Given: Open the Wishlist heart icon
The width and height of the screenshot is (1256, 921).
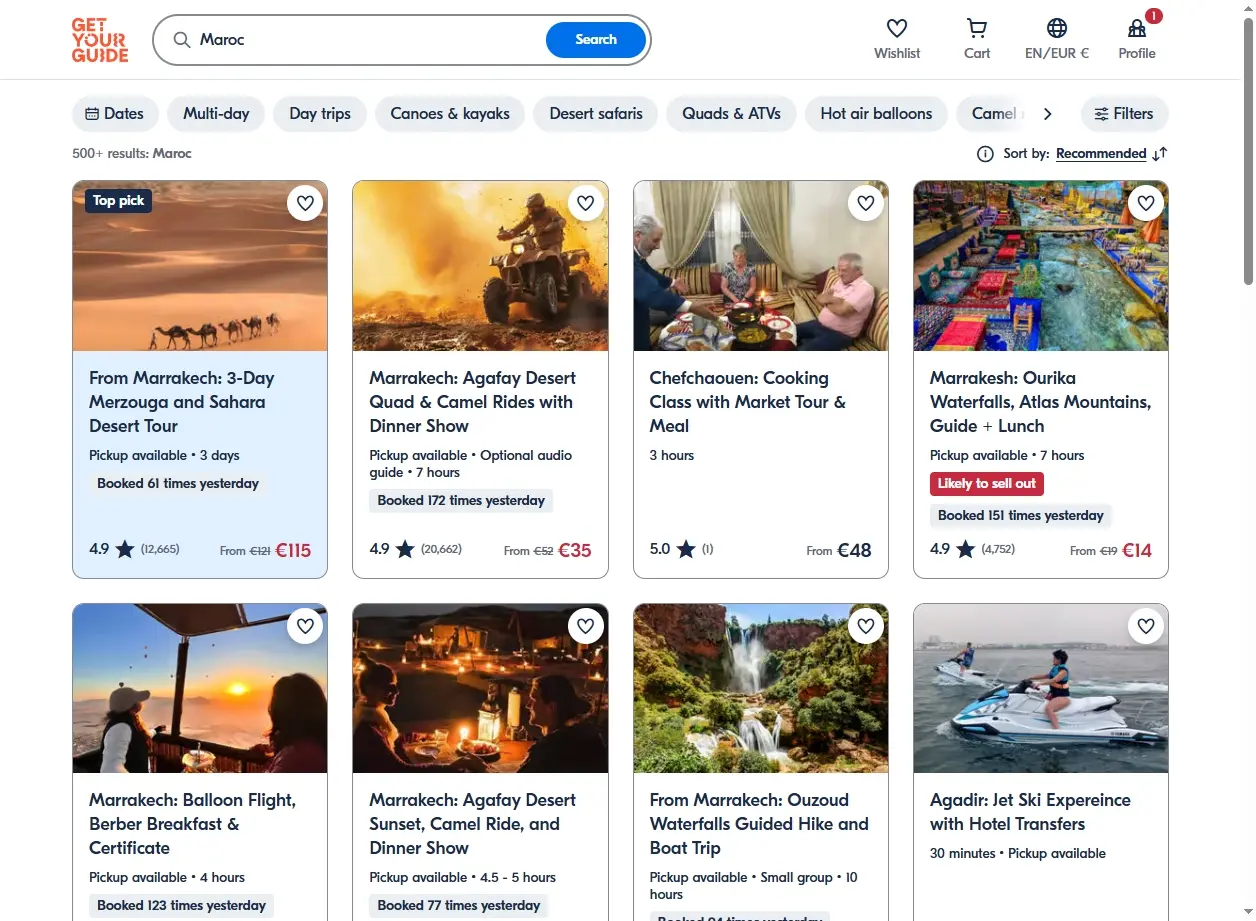Looking at the screenshot, I should [897, 28].
